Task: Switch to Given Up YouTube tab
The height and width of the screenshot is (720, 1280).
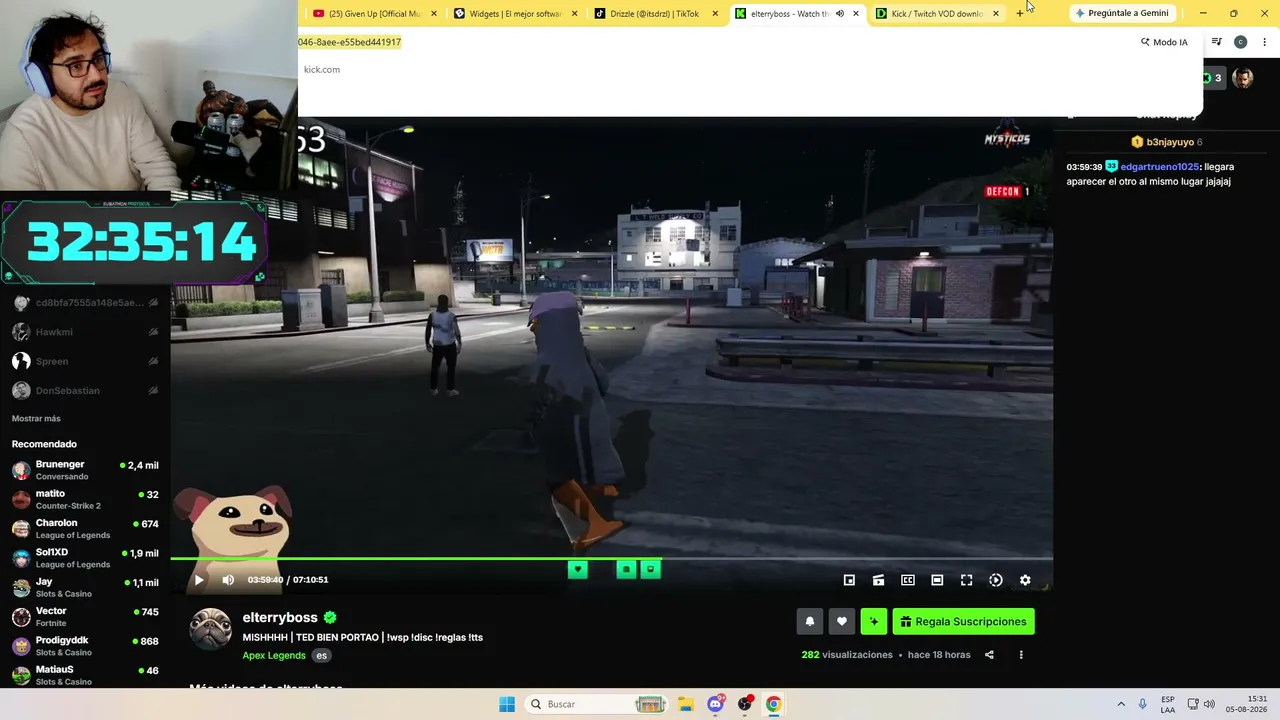Action: tap(375, 14)
